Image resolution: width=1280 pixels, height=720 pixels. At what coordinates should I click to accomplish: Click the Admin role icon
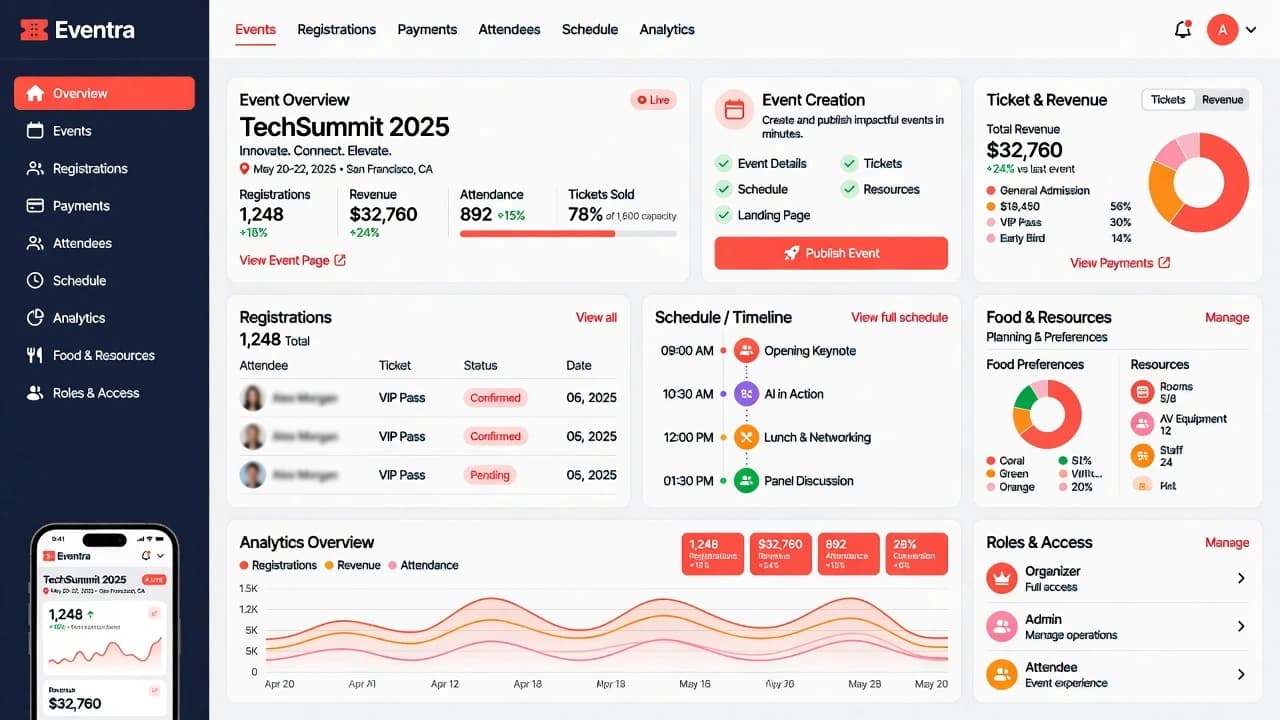click(x=1002, y=626)
